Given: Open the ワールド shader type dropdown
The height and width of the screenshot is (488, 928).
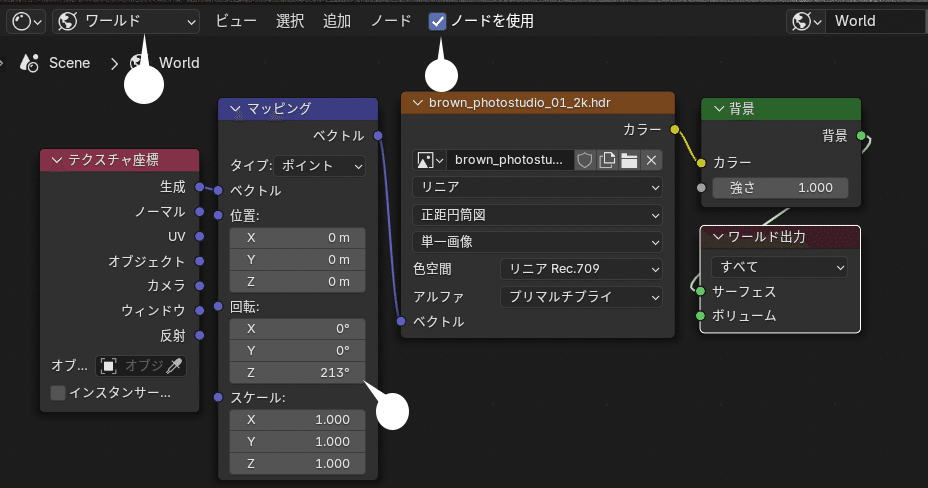Looking at the screenshot, I should [x=126, y=22].
